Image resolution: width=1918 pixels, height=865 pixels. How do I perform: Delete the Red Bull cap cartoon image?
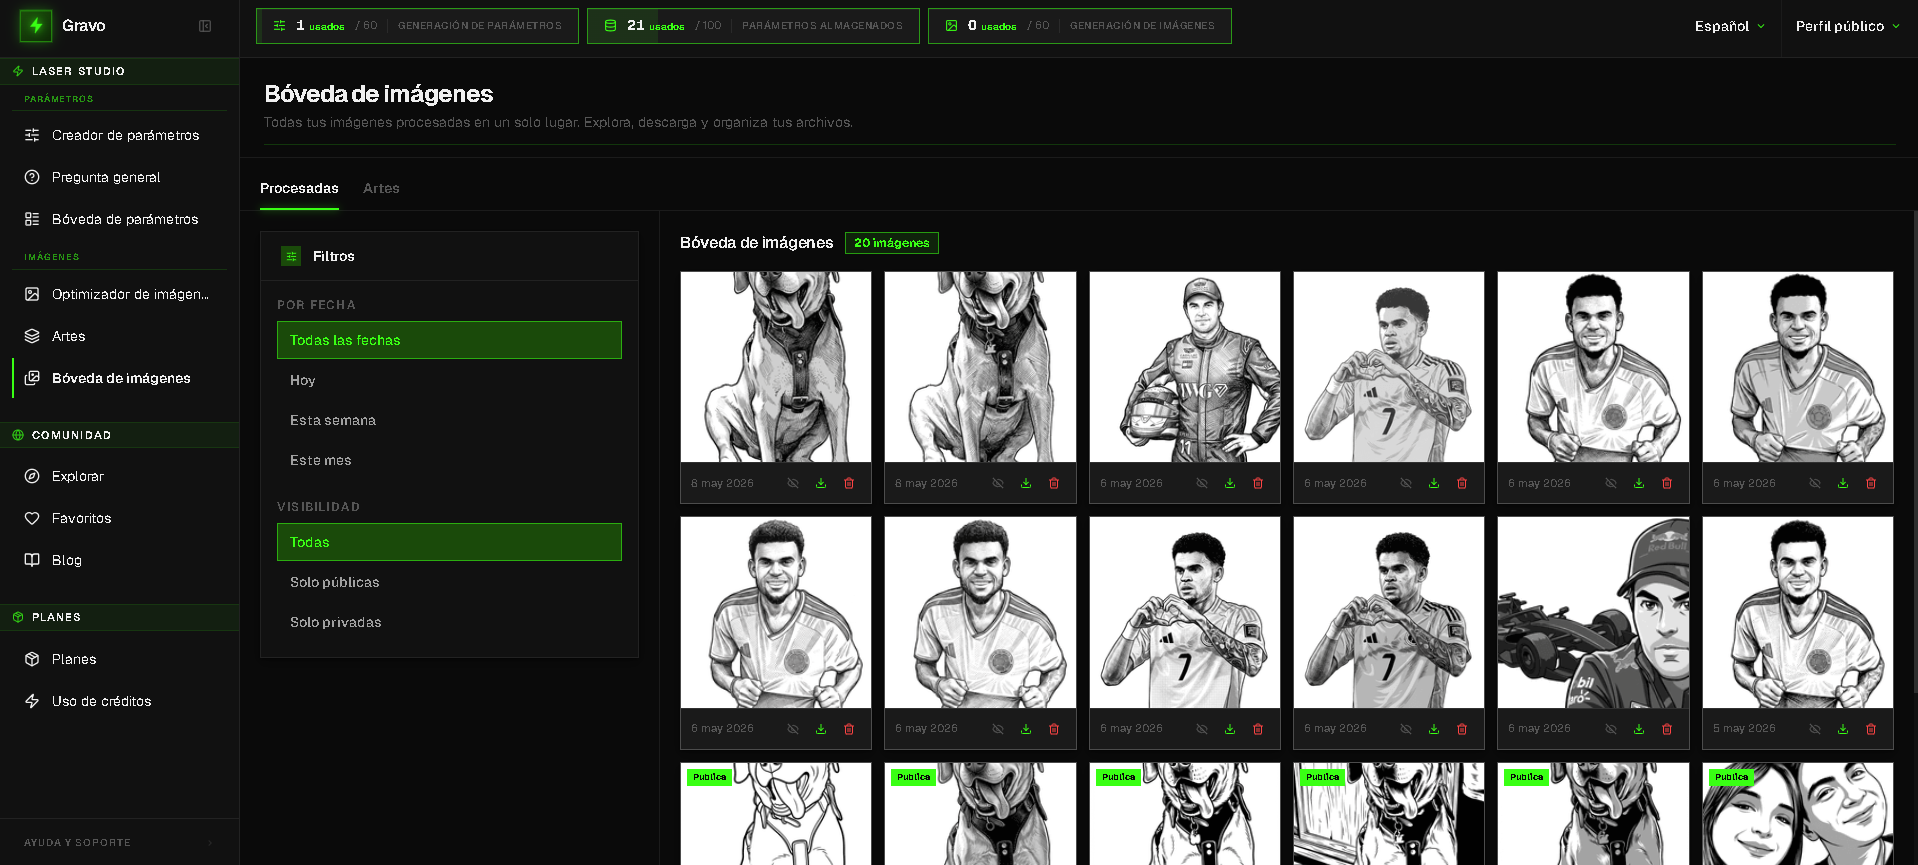(1667, 729)
